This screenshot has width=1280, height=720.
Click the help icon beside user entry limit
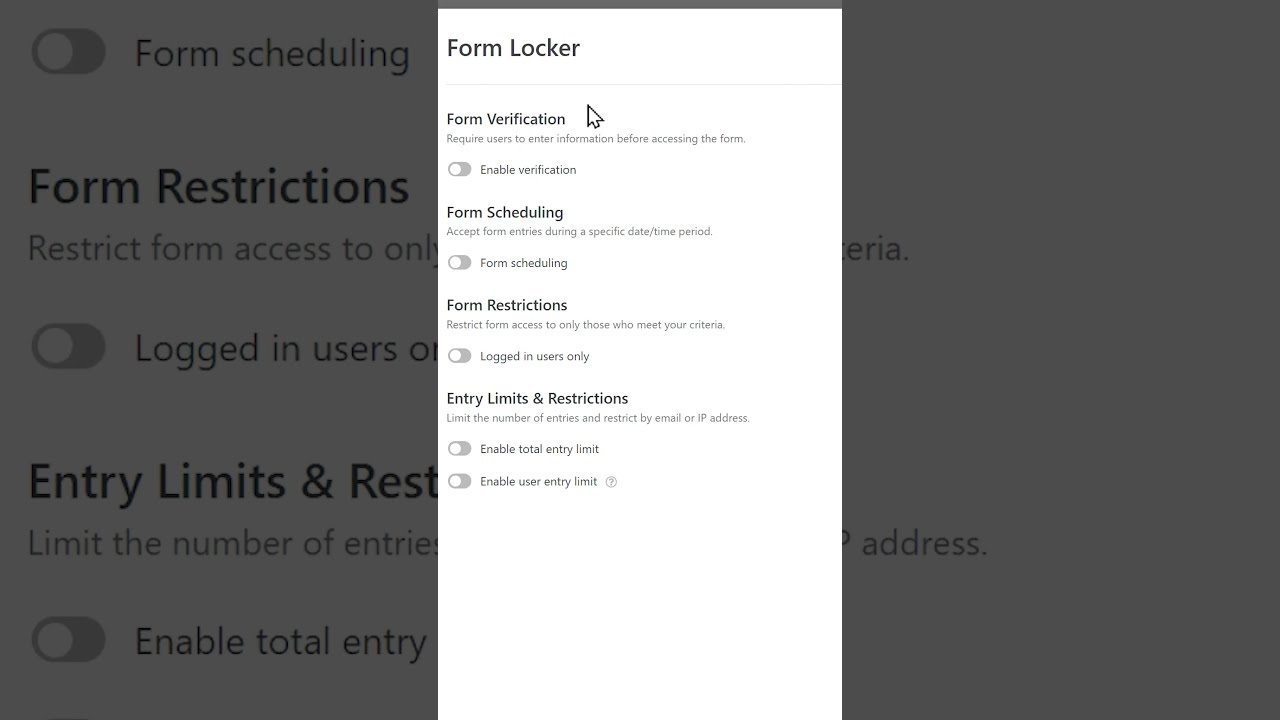click(611, 482)
